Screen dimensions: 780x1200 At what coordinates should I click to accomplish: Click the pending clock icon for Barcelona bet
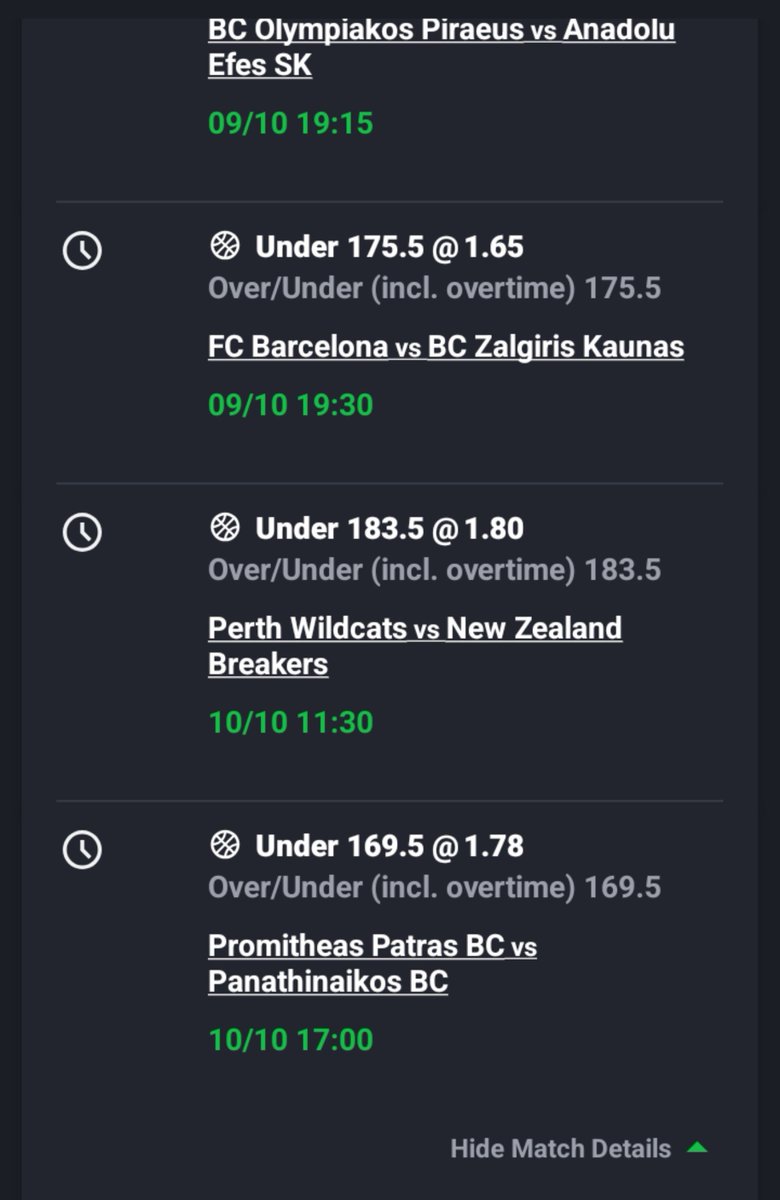(x=82, y=250)
